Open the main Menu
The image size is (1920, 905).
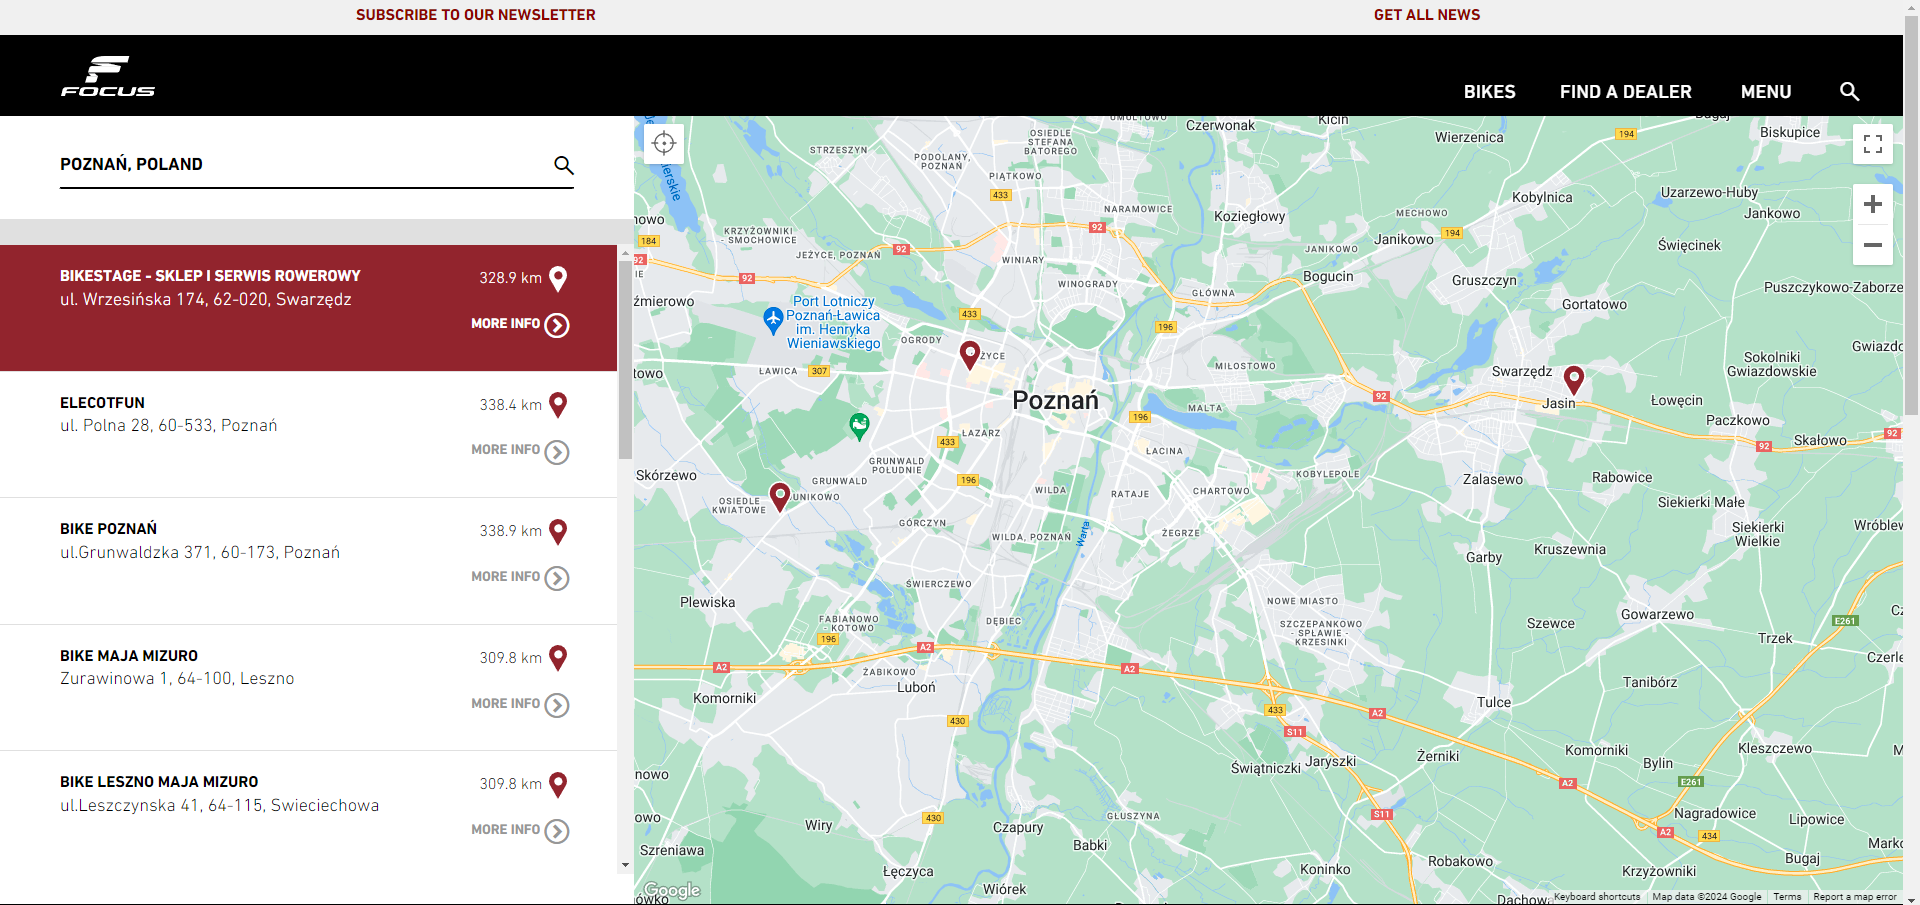(x=1765, y=92)
